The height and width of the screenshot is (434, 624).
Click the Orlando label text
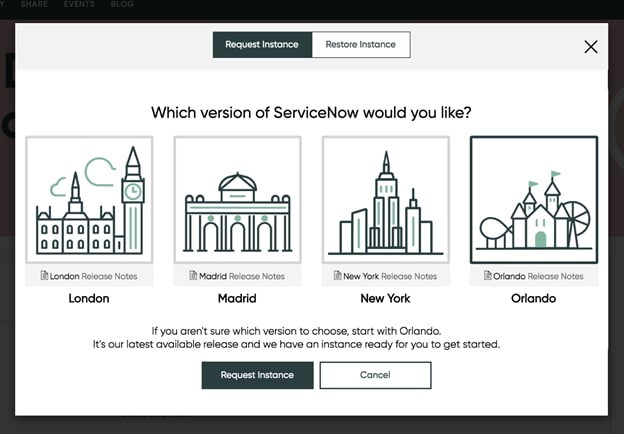coord(534,298)
